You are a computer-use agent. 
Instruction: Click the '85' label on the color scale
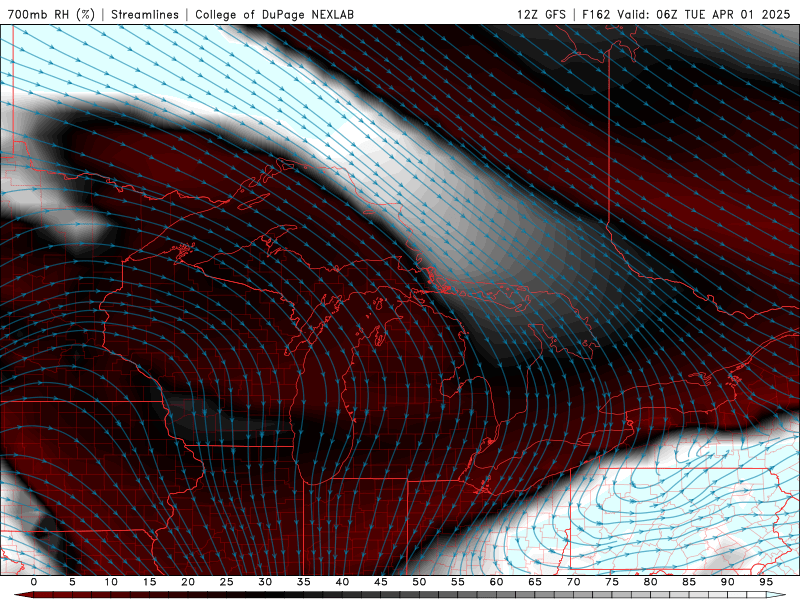[689, 582]
